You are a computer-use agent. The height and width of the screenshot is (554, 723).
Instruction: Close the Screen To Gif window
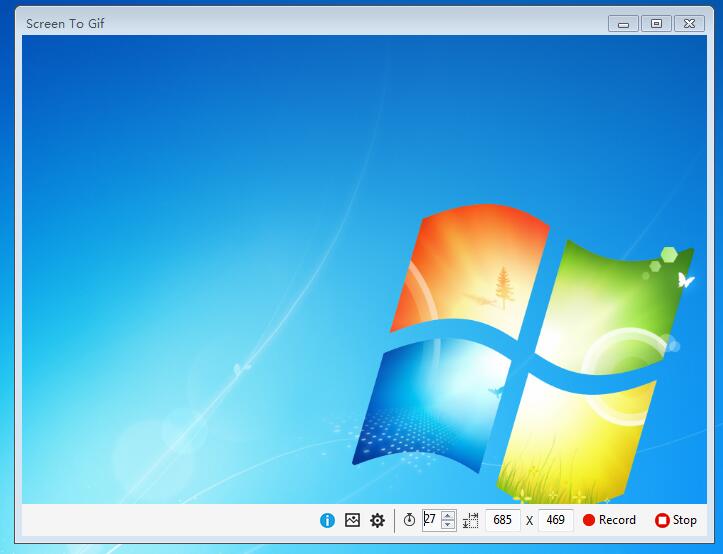pyautogui.click(x=689, y=24)
